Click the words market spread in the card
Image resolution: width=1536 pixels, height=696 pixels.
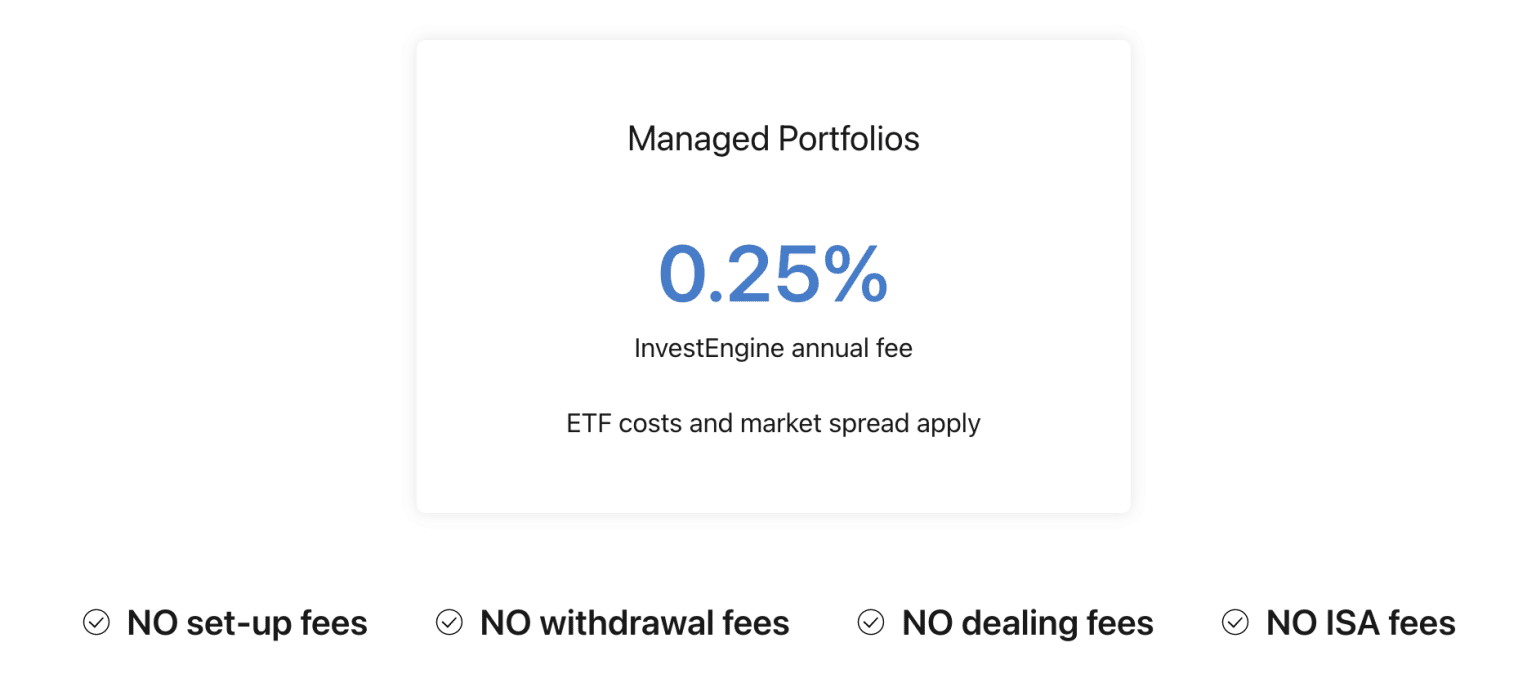823,423
